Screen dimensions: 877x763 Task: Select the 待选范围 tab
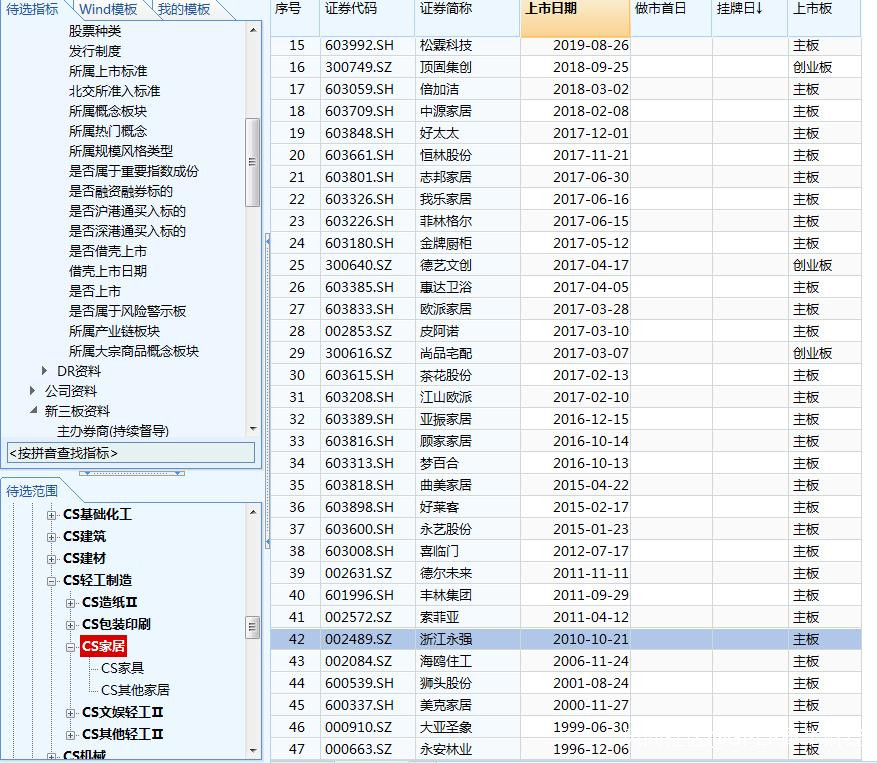(x=32, y=491)
